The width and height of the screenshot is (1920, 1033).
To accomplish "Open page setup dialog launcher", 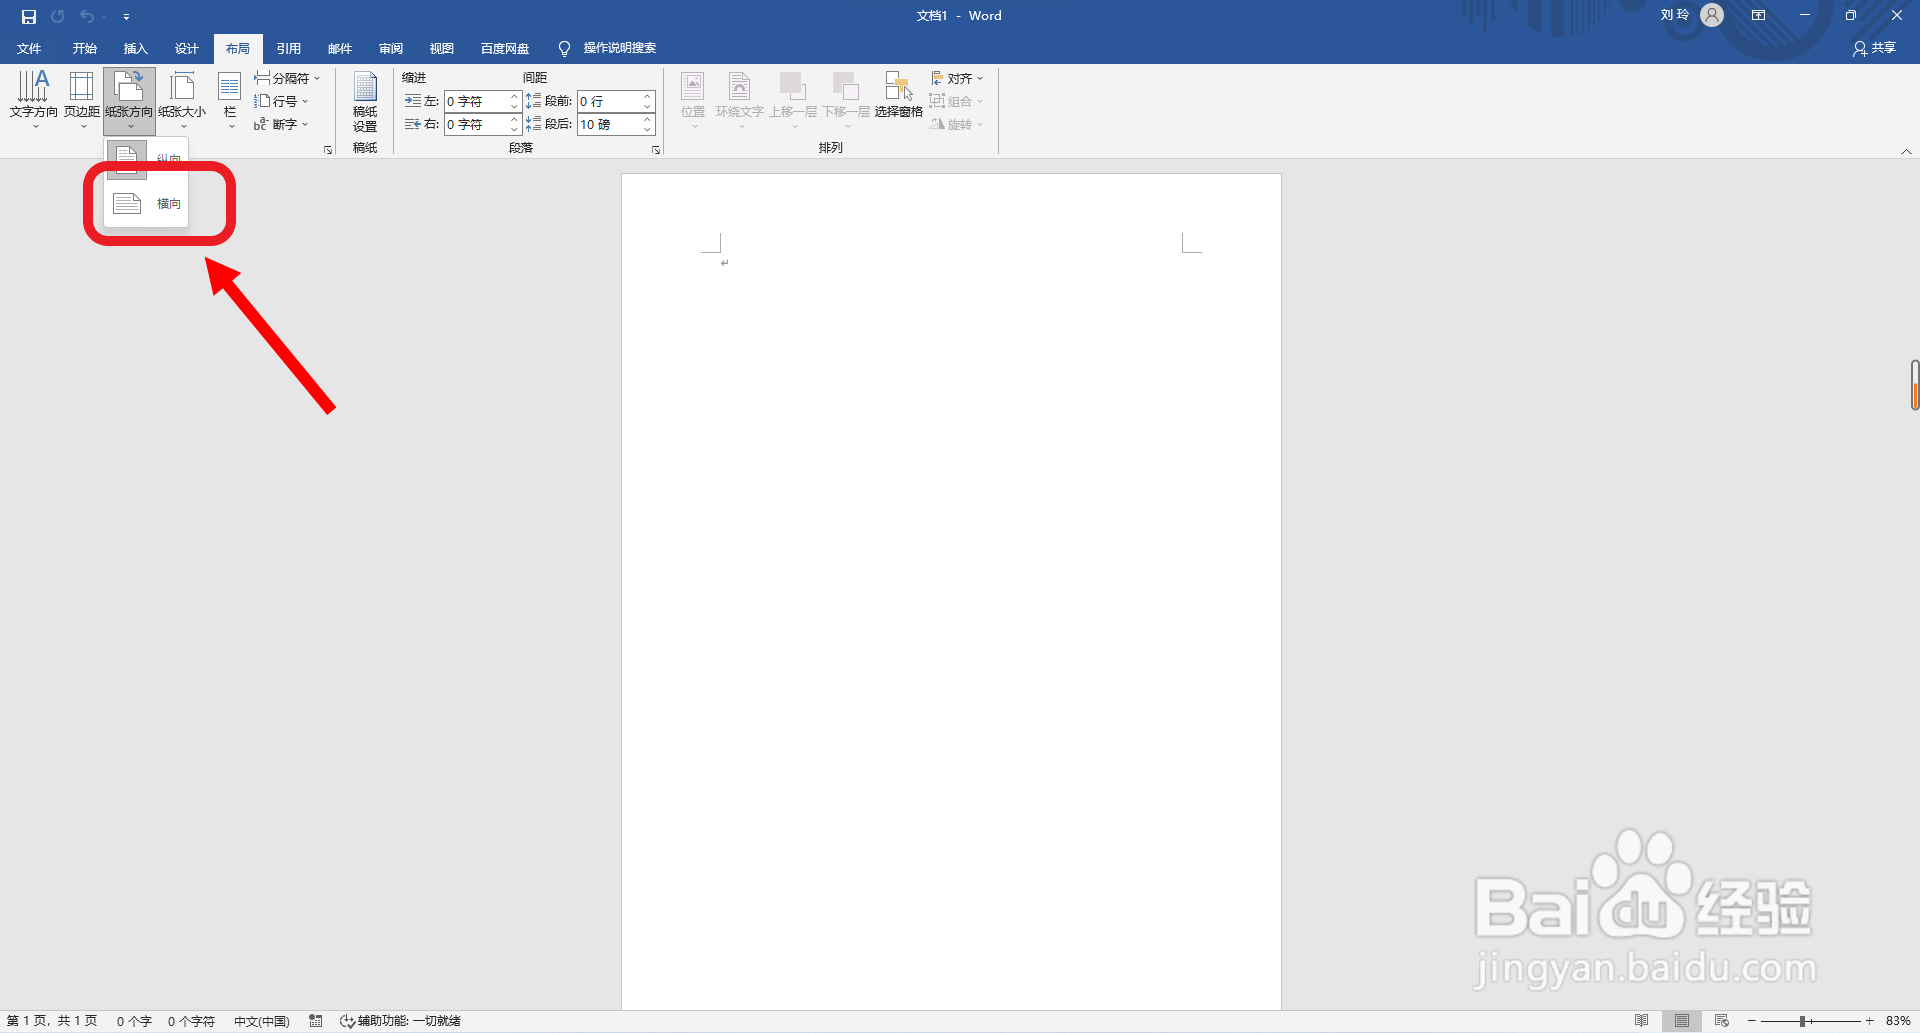I will pyautogui.click(x=328, y=150).
